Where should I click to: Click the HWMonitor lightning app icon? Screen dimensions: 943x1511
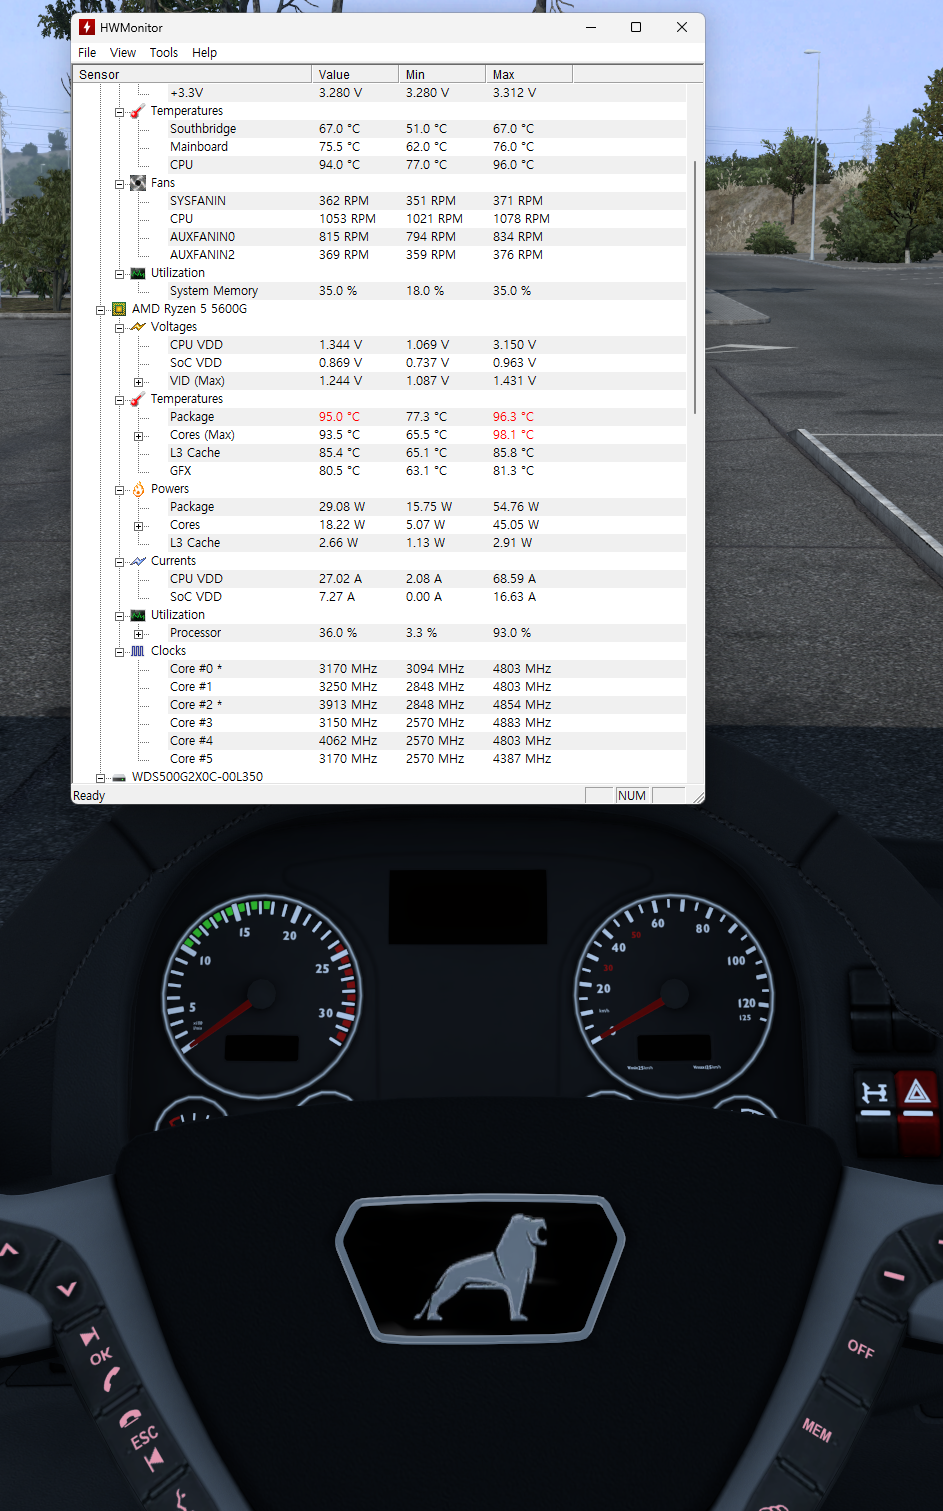click(87, 27)
